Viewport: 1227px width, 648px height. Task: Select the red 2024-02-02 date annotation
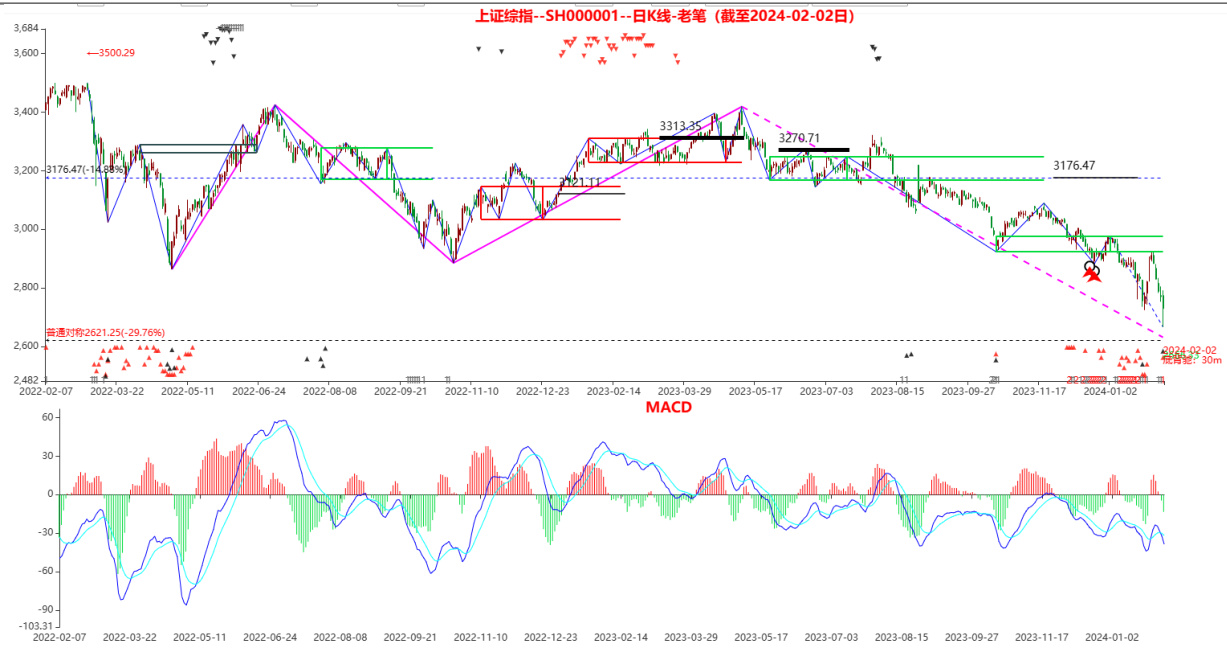(1192, 349)
